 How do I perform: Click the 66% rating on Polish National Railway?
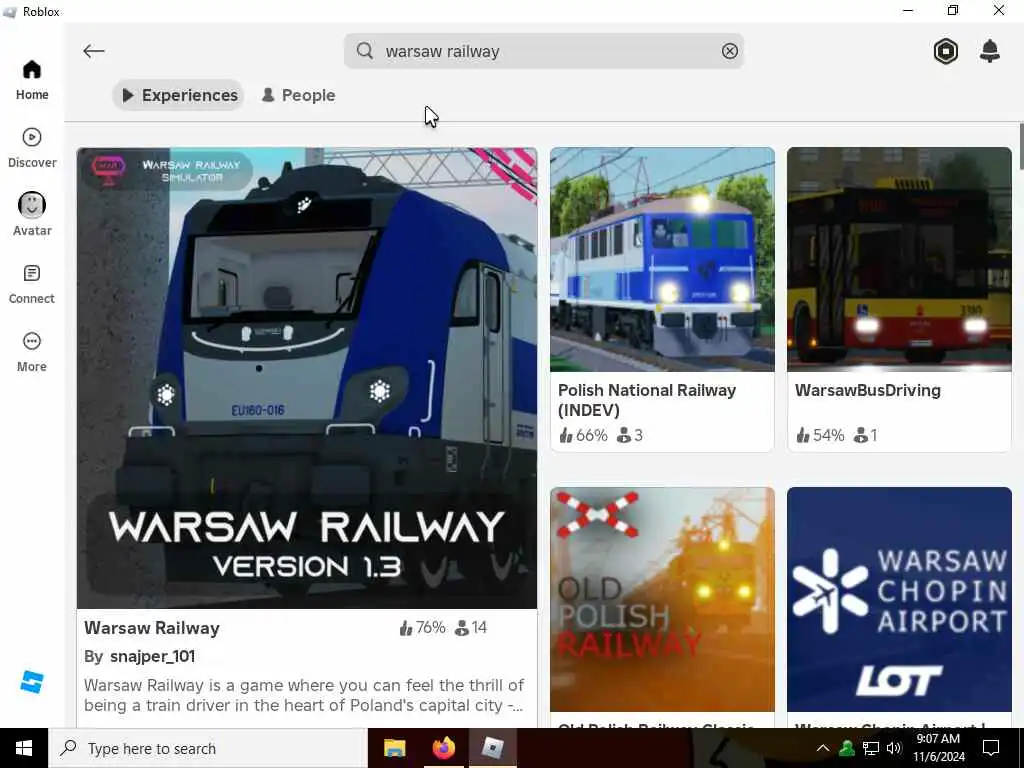583,435
